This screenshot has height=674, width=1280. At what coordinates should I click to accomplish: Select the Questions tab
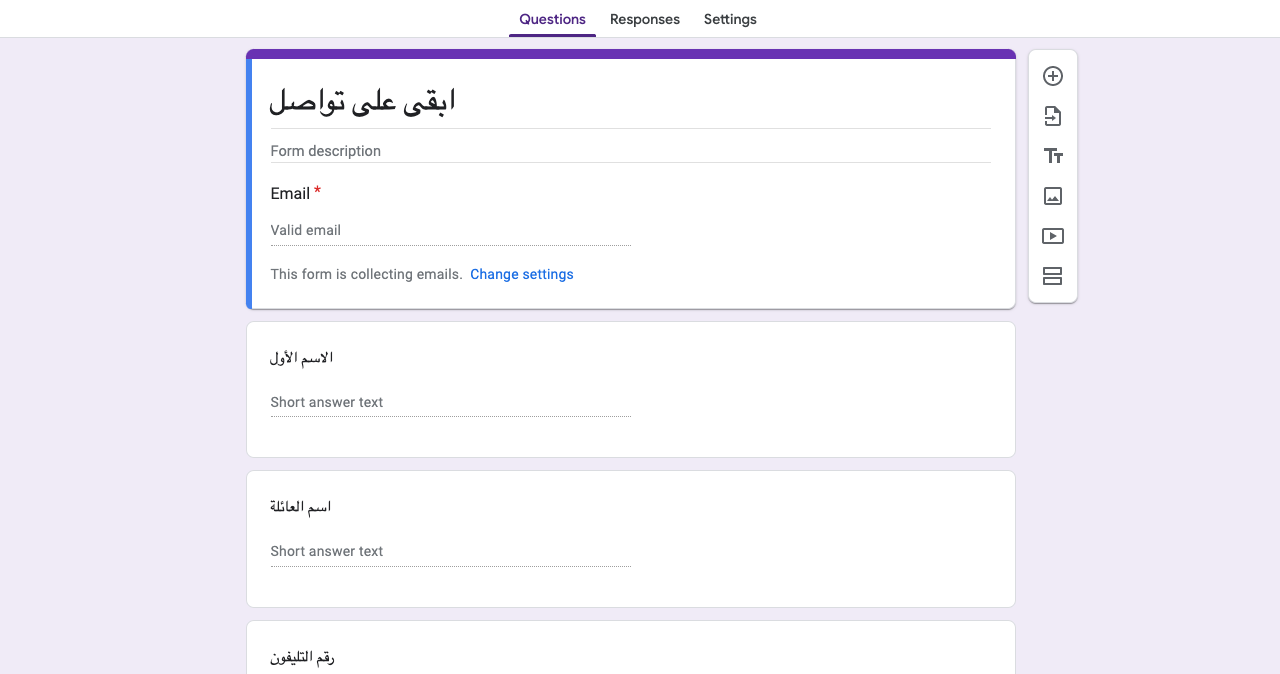[552, 19]
